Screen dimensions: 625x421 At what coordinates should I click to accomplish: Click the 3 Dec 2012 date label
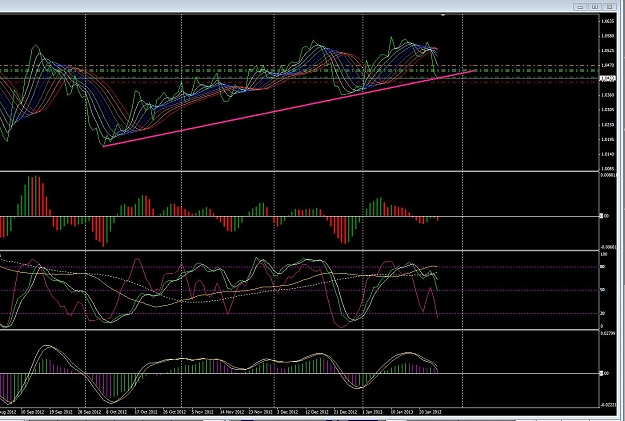(287, 412)
